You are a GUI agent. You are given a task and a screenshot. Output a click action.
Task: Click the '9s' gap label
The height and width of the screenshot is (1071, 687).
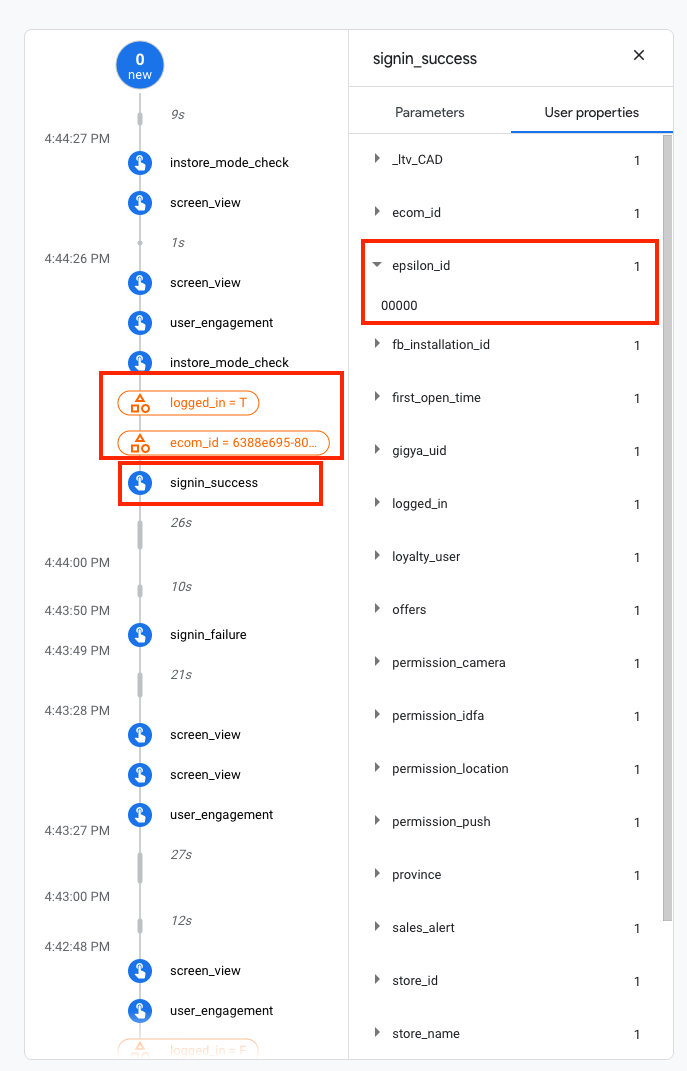click(178, 115)
